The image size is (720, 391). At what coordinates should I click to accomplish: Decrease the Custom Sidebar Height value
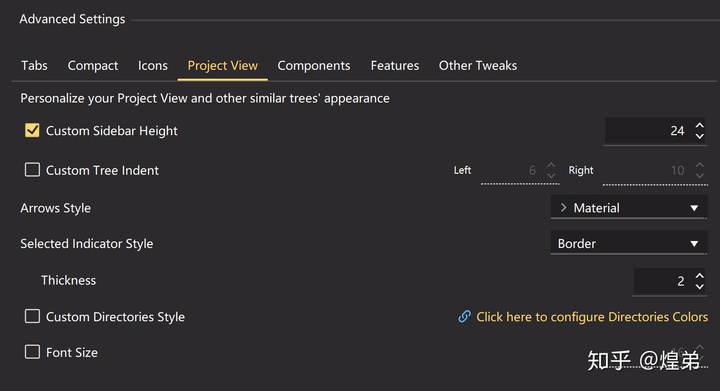click(699, 136)
